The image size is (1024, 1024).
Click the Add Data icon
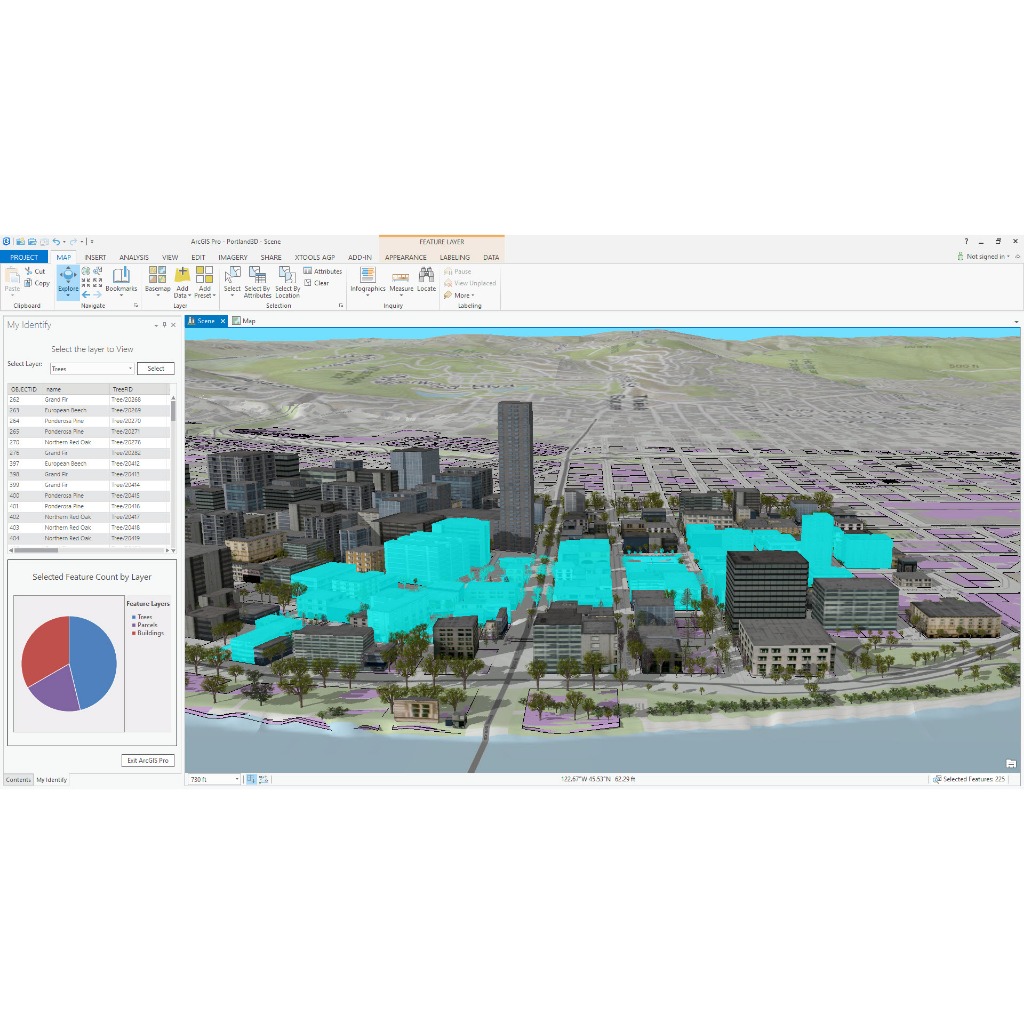(182, 274)
